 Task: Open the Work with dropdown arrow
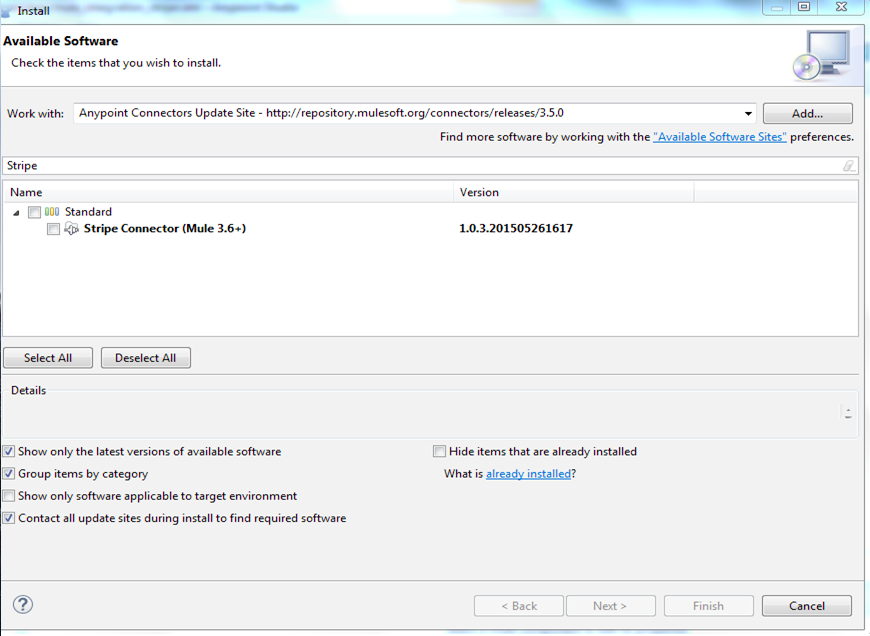(748, 114)
